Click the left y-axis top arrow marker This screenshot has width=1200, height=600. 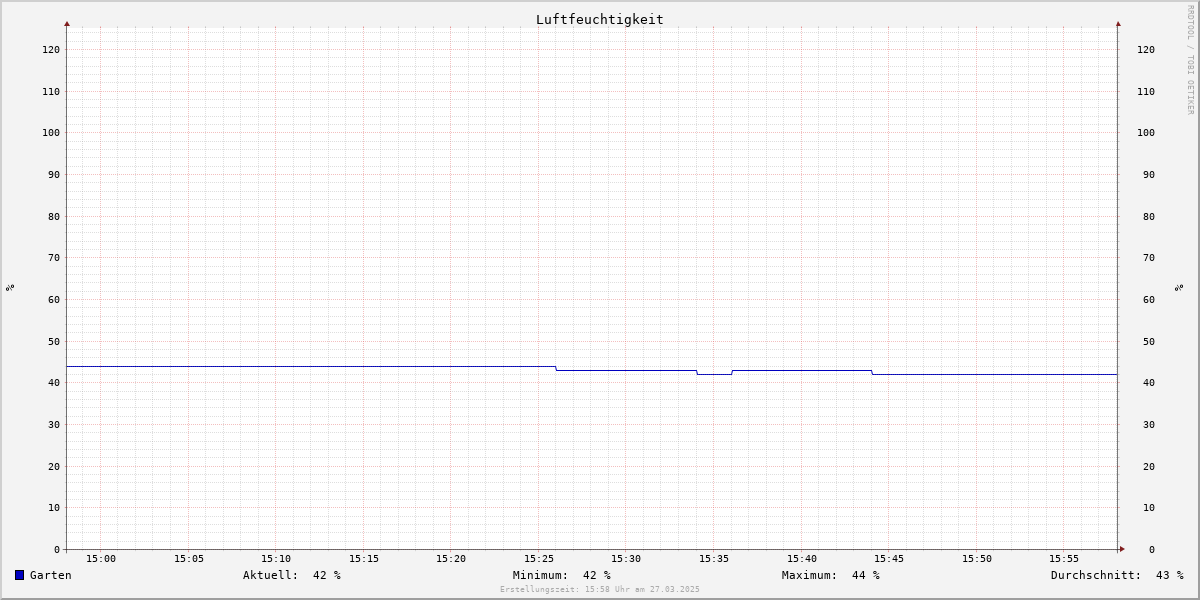pos(67,23)
